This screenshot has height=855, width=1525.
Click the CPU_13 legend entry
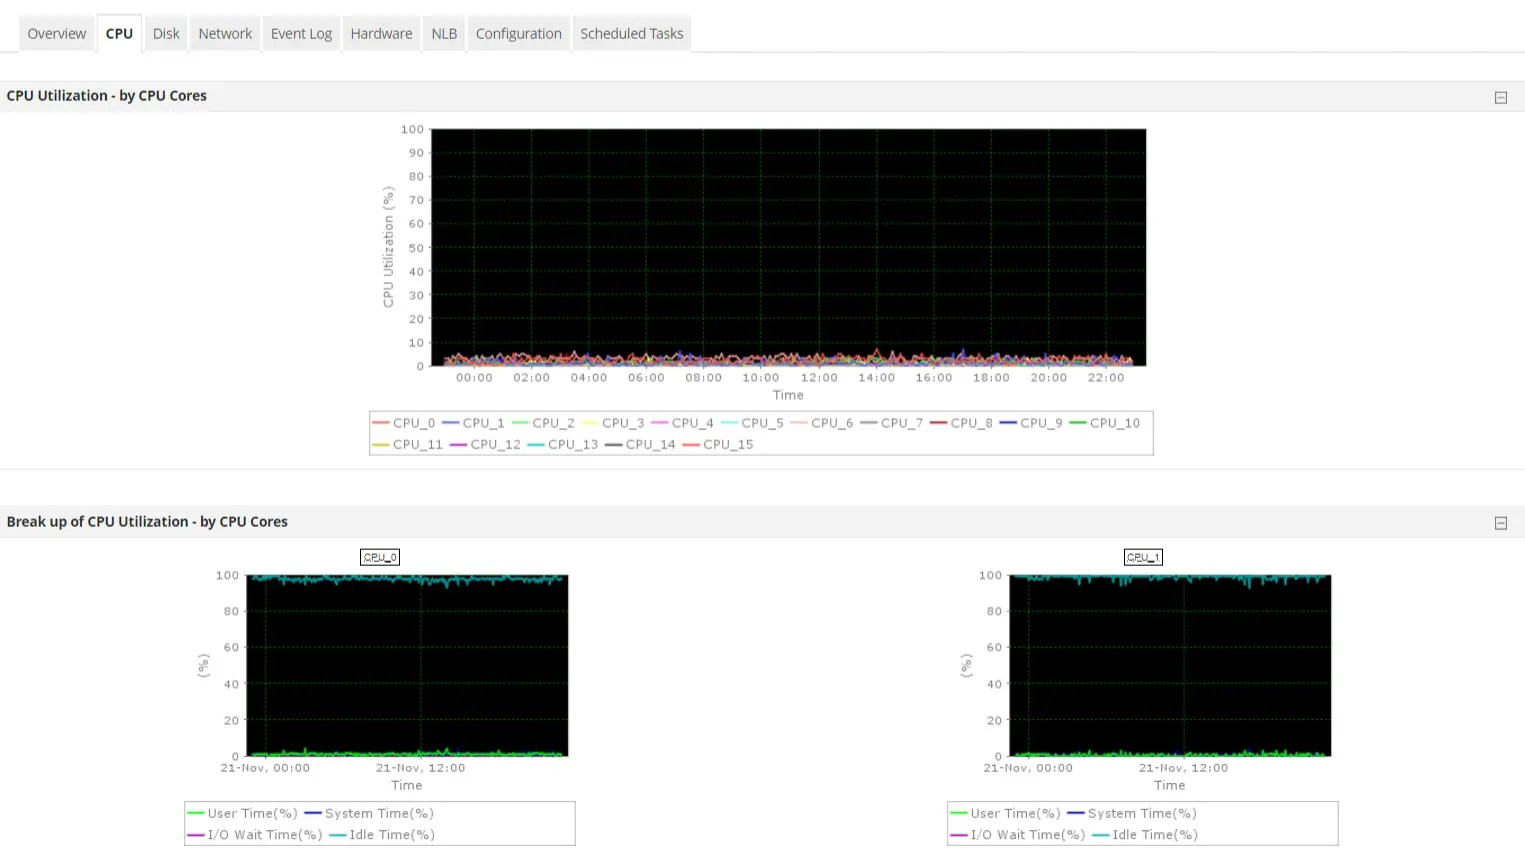[562, 445]
